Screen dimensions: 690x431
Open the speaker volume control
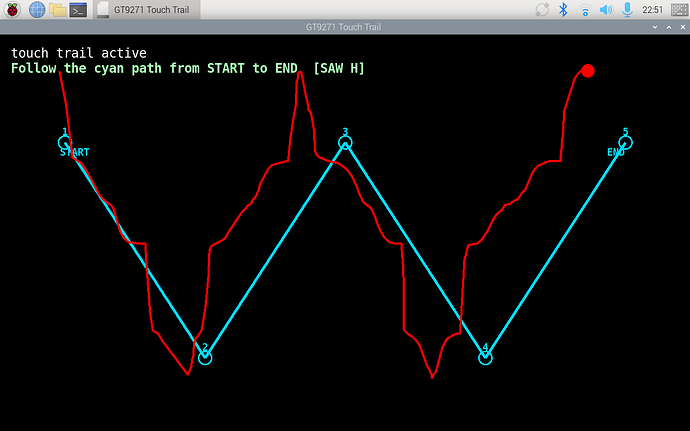(x=606, y=10)
